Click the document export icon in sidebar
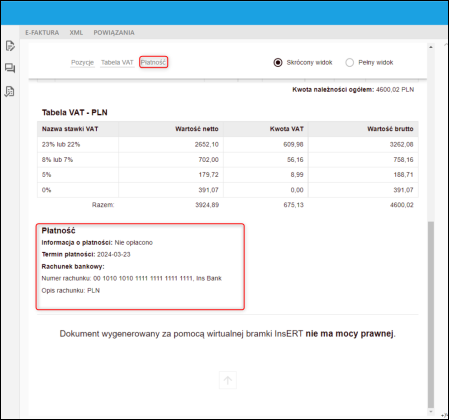Image resolution: width=449 pixels, height=420 pixels. coord(10,91)
